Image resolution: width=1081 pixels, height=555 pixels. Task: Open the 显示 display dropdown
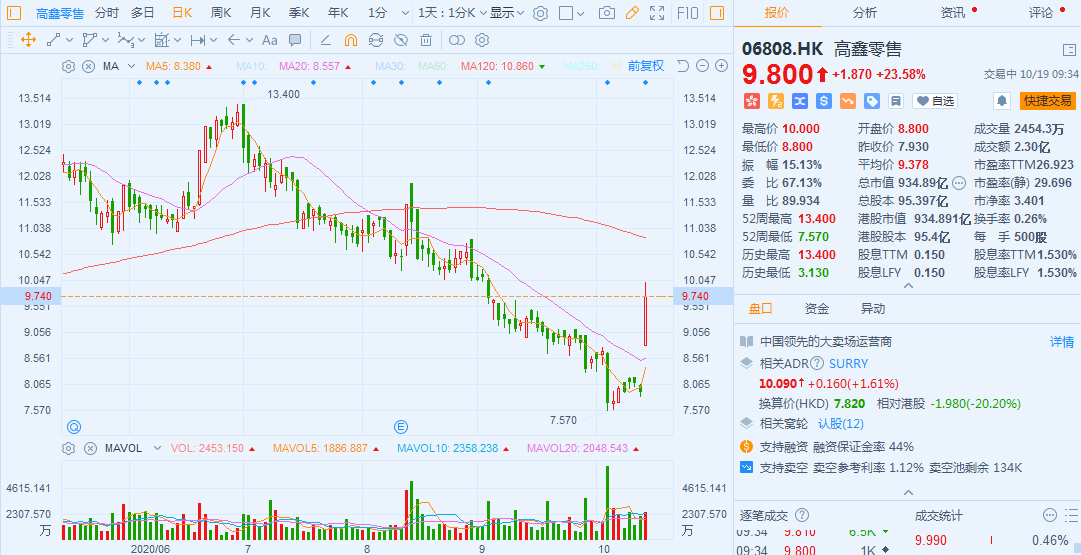click(507, 12)
